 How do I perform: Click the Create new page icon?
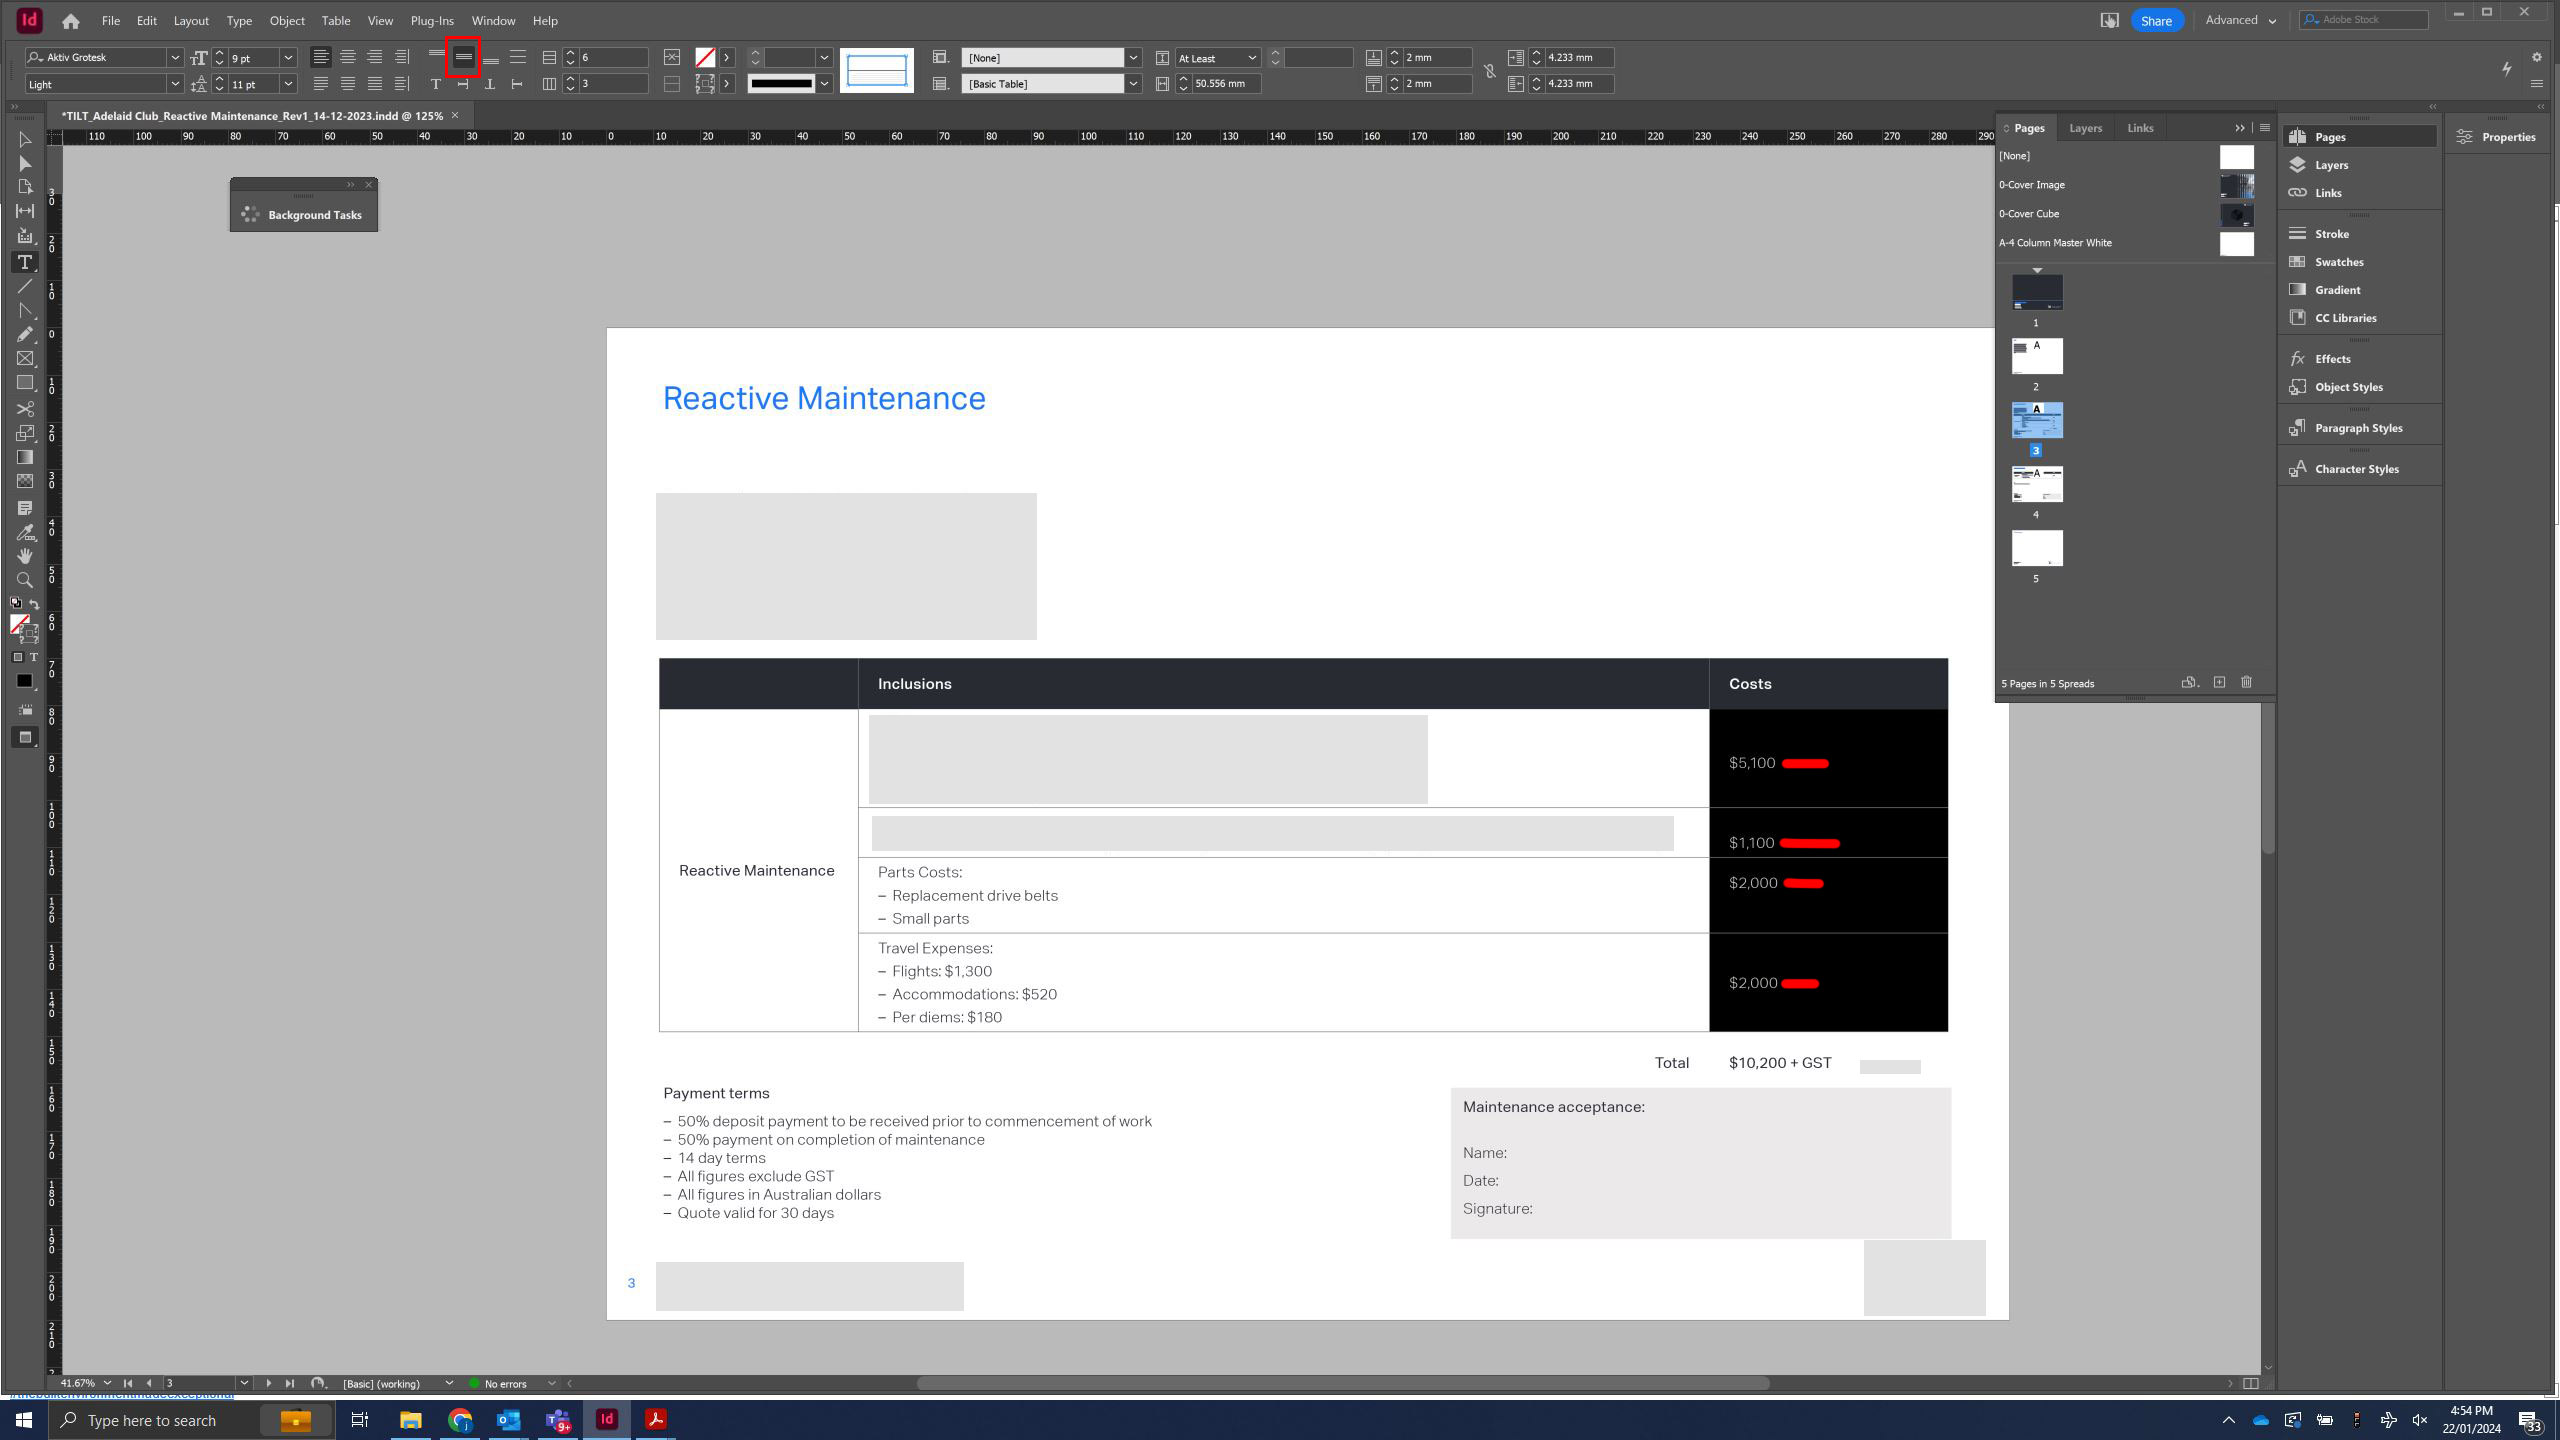coord(2219,683)
